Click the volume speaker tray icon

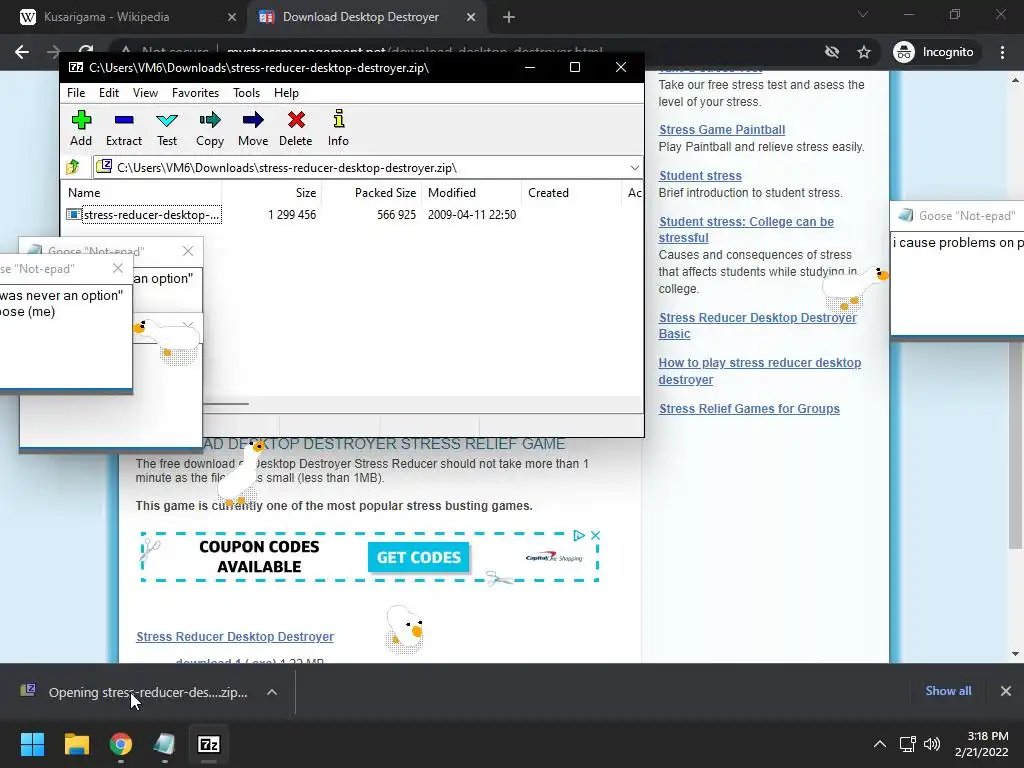932,744
